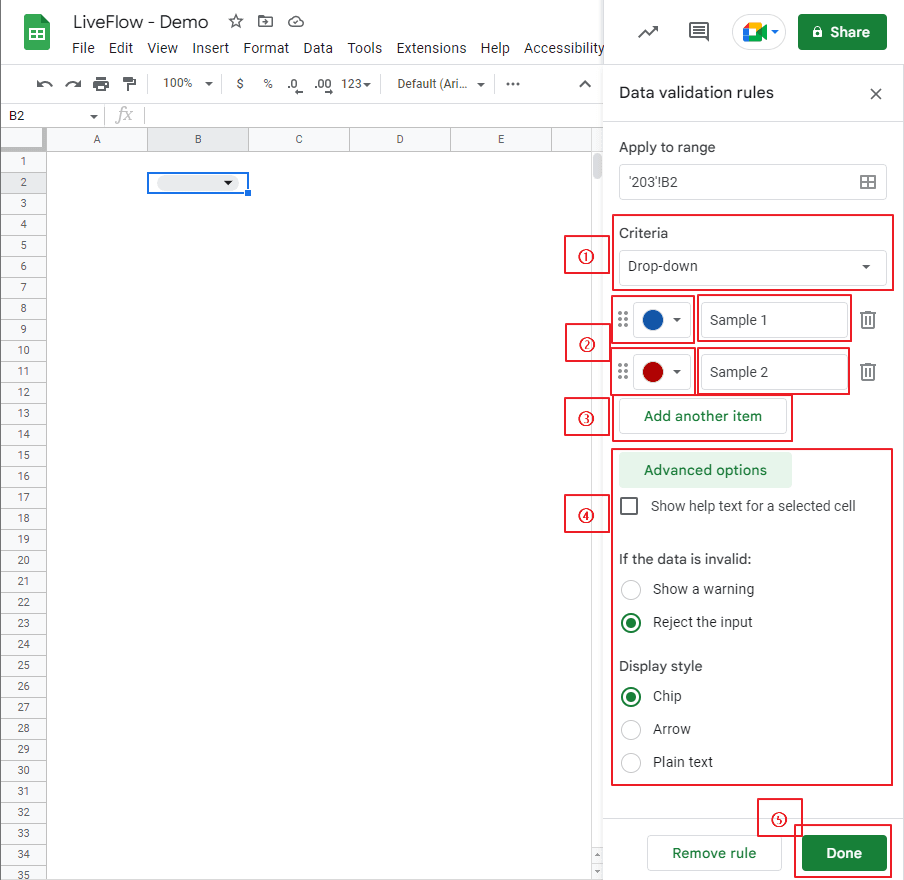
Task: Click the redo icon
Action: 73,84
